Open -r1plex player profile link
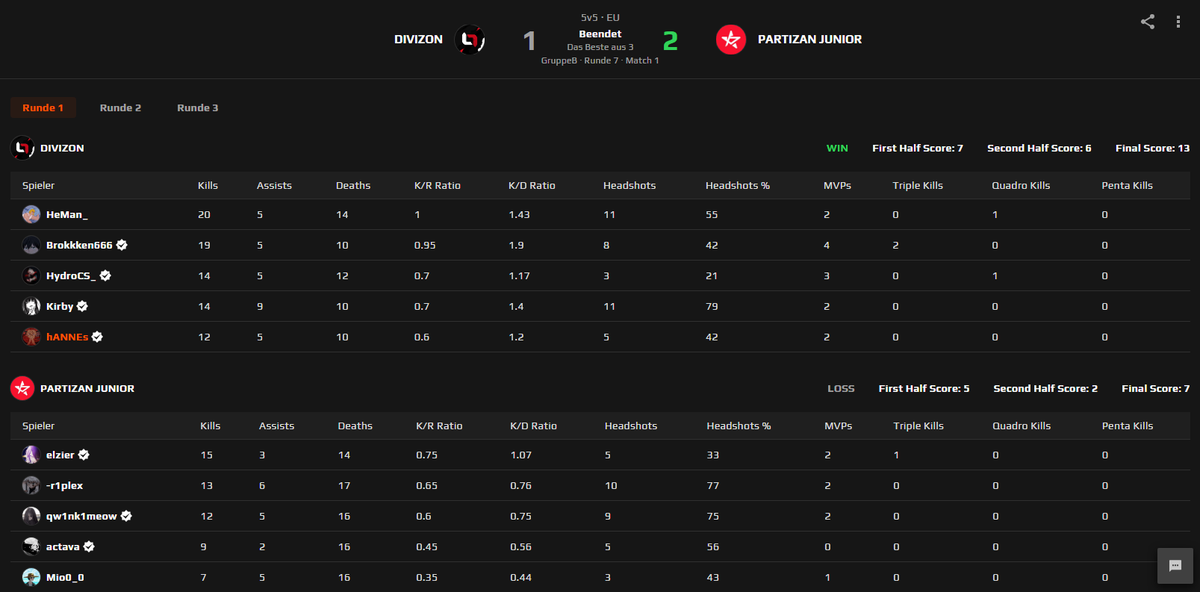Screen dimensions: 1200x592 pos(67,486)
